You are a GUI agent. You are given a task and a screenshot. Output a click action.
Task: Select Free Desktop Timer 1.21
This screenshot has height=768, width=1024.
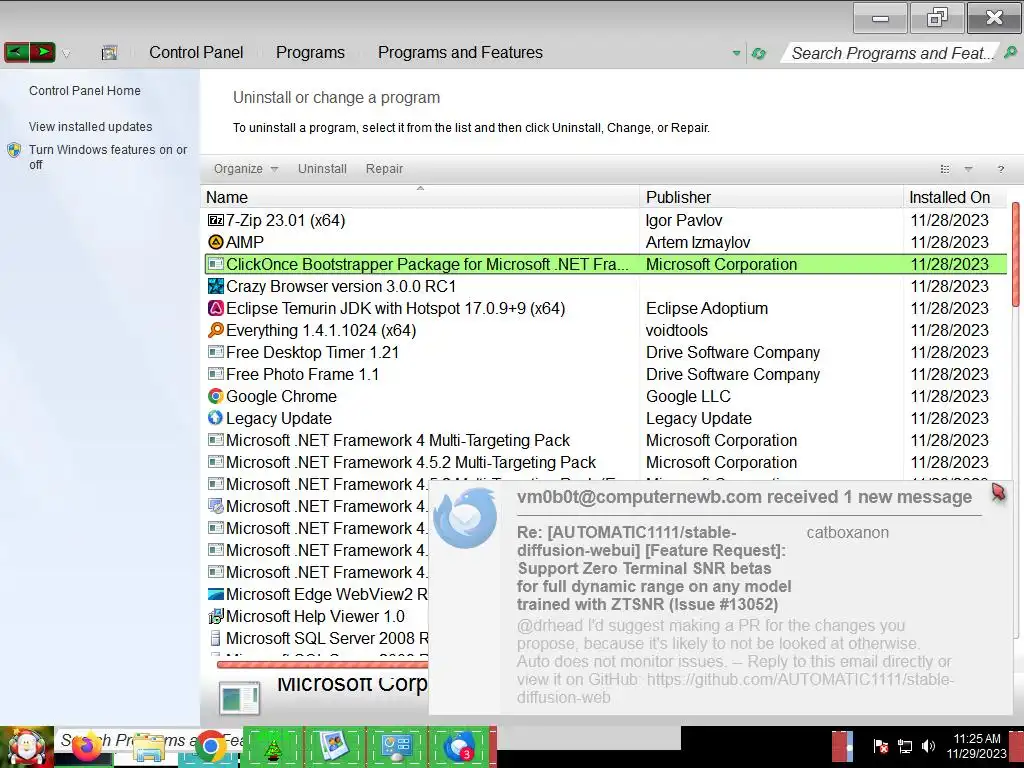click(312, 353)
